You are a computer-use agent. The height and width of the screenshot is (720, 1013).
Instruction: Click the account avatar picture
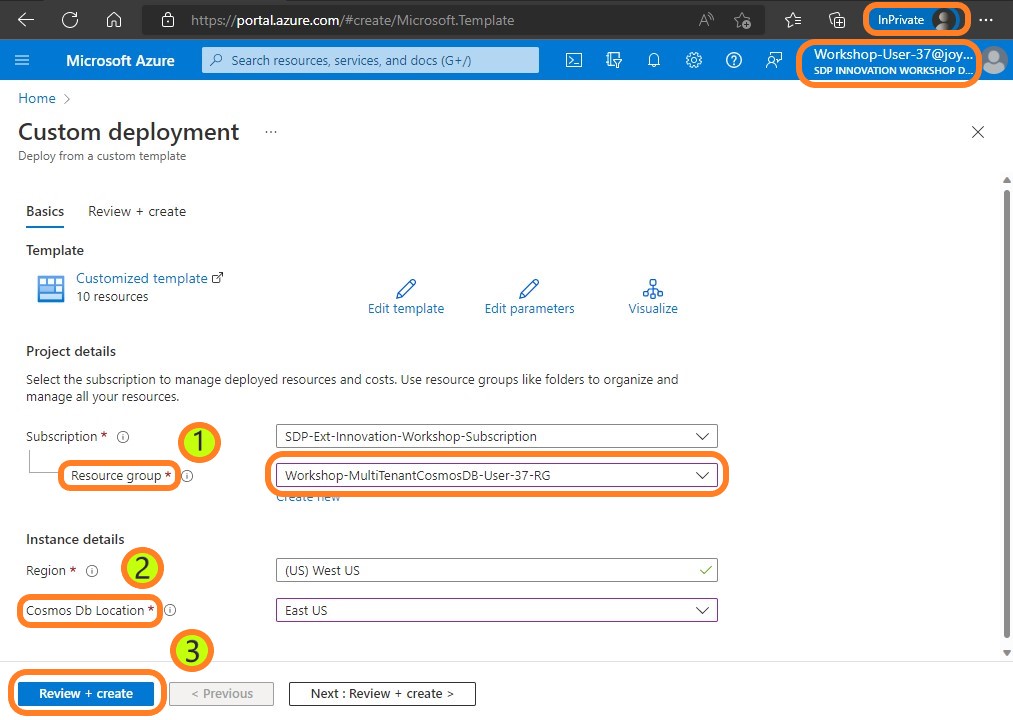[x=995, y=61]
